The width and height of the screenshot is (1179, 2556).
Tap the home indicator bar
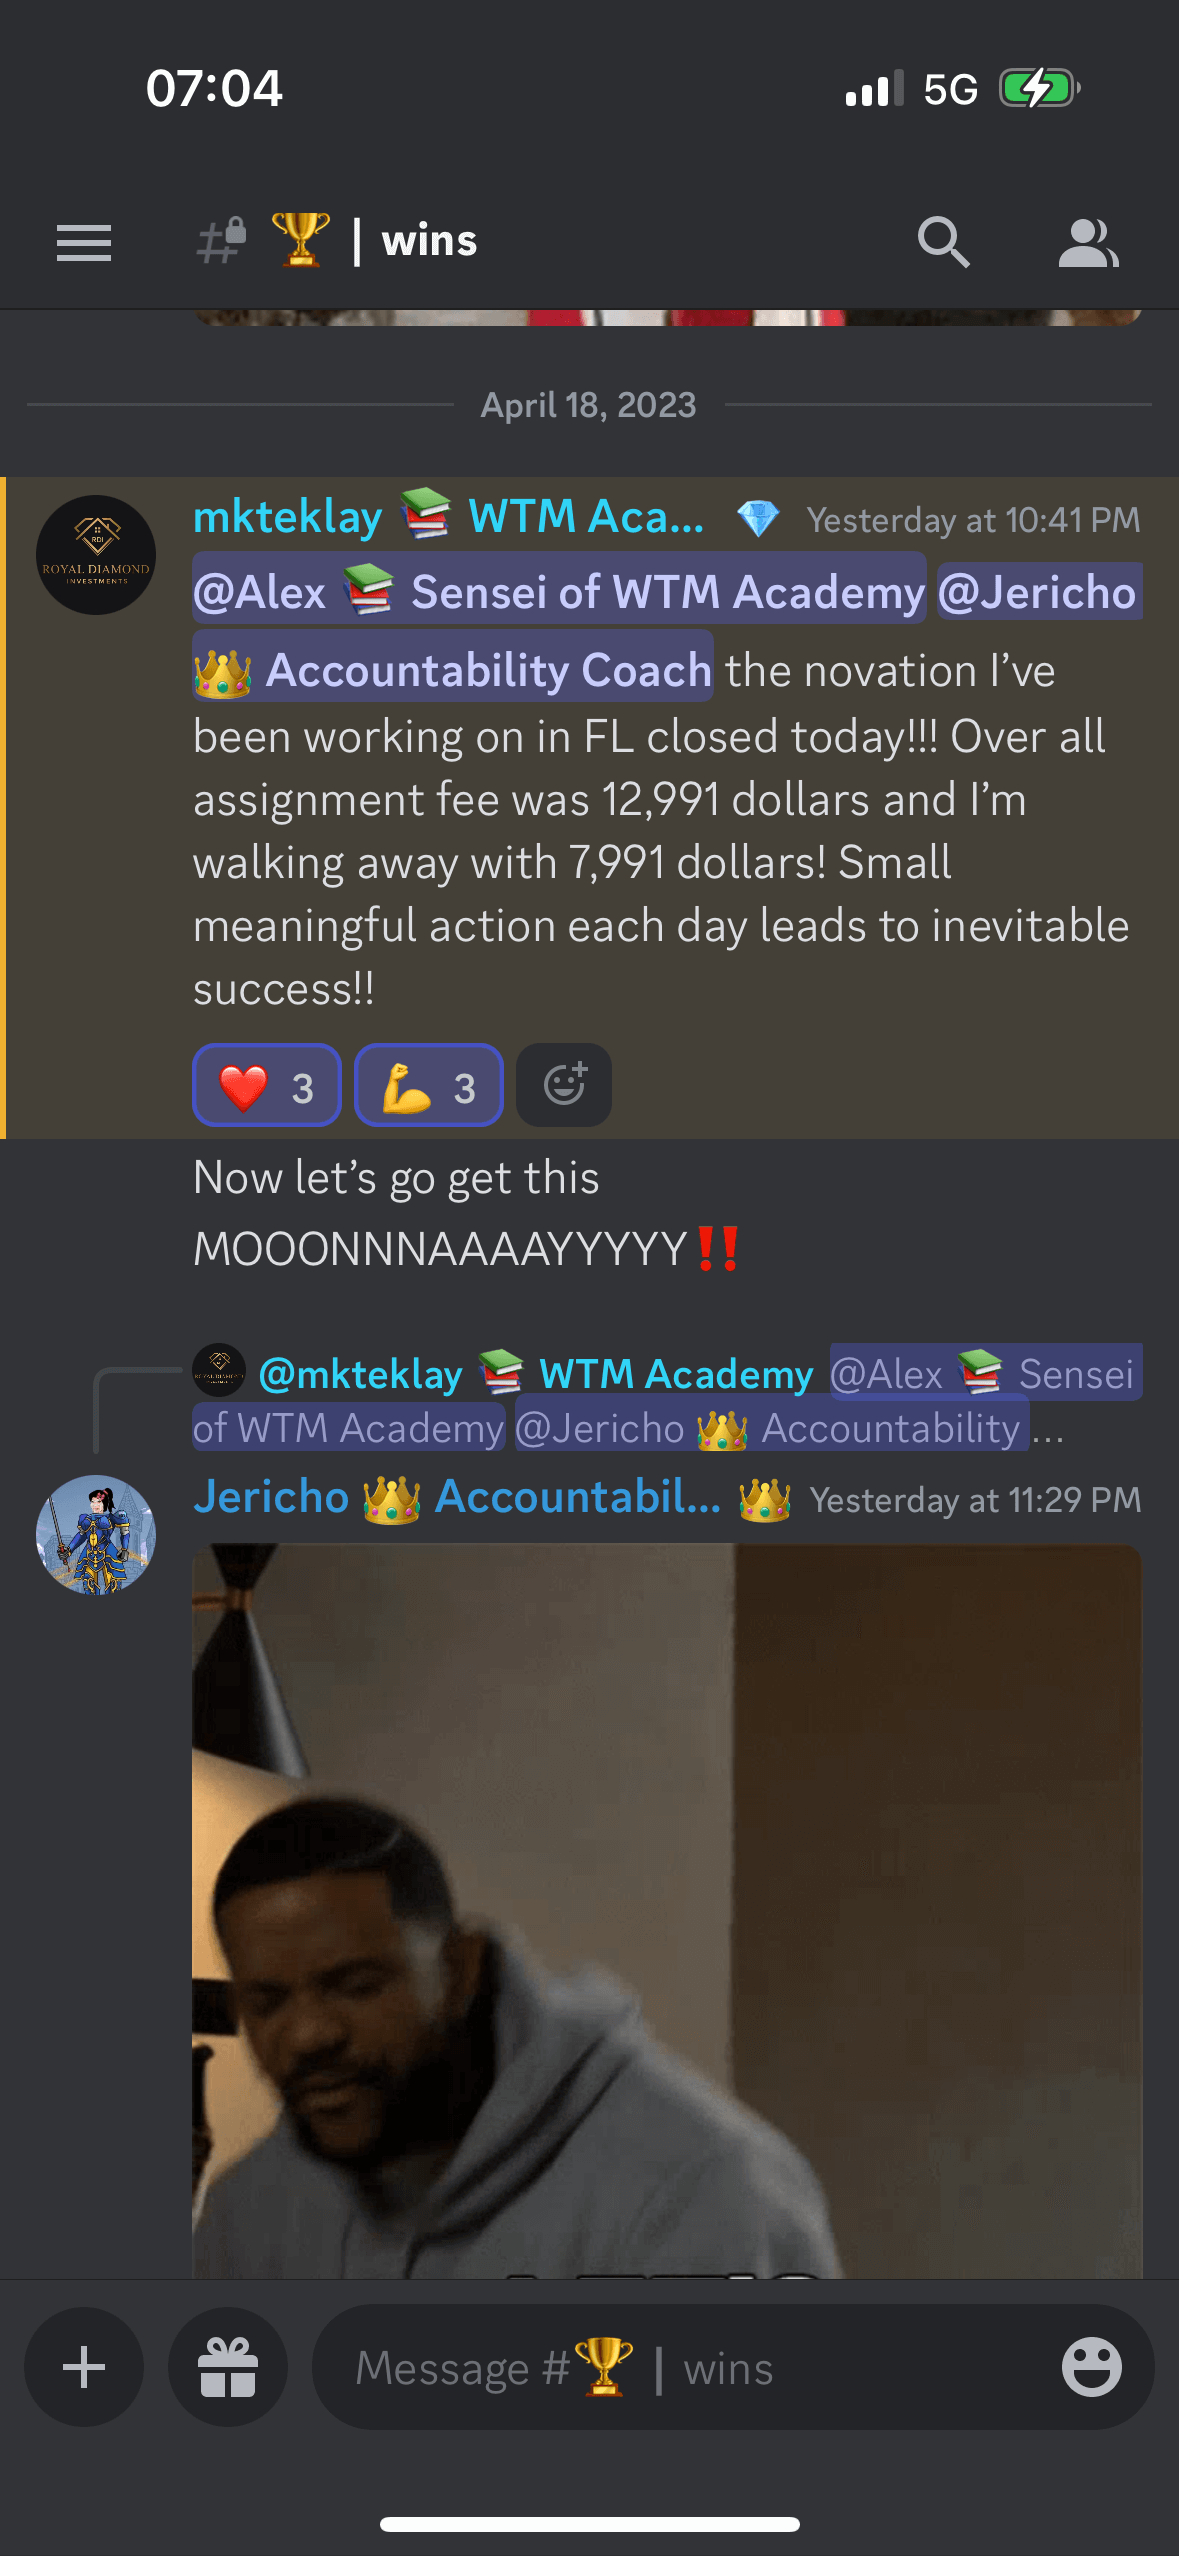(x=589, y=2524)
